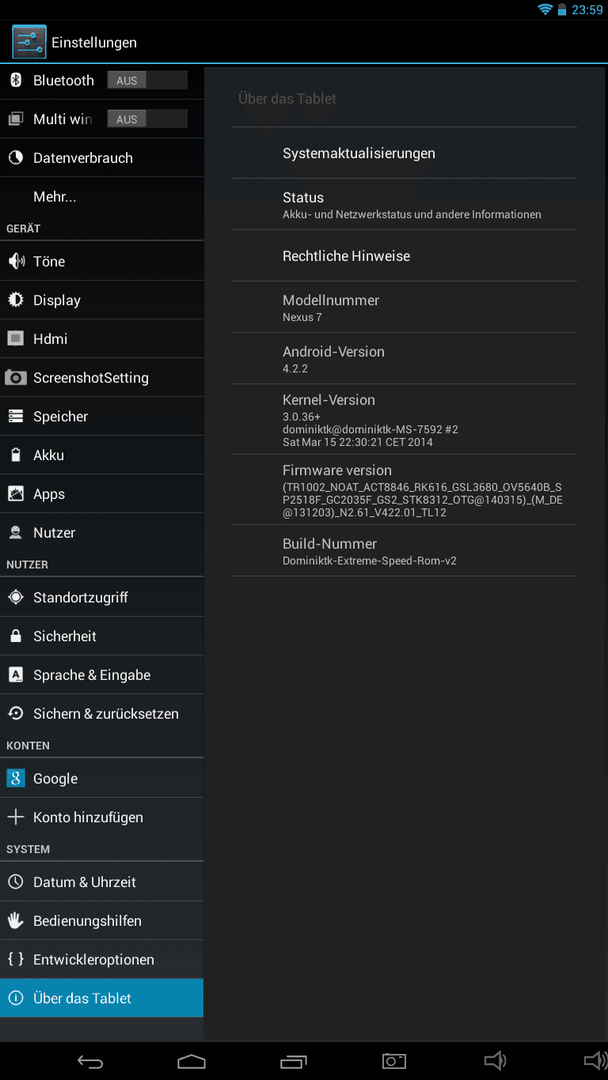Viewport: 608px width, 1080px height.
Task: Toggle the Bluetooth switch
Action: coord(147,81)
